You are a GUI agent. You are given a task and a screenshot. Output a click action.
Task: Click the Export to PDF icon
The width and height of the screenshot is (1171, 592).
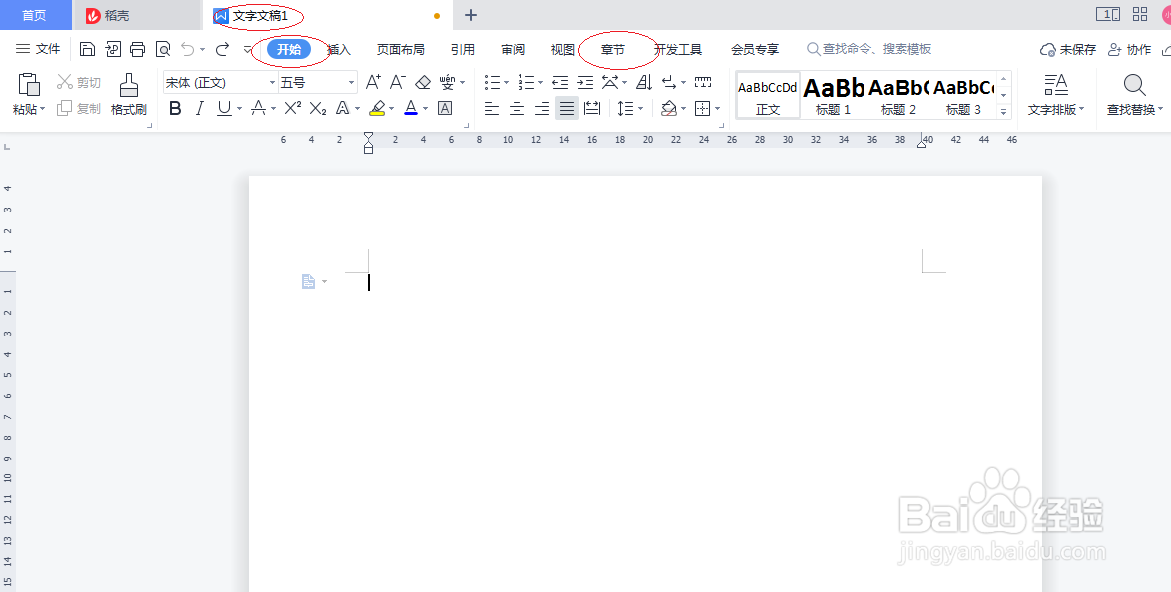(113, 49)
